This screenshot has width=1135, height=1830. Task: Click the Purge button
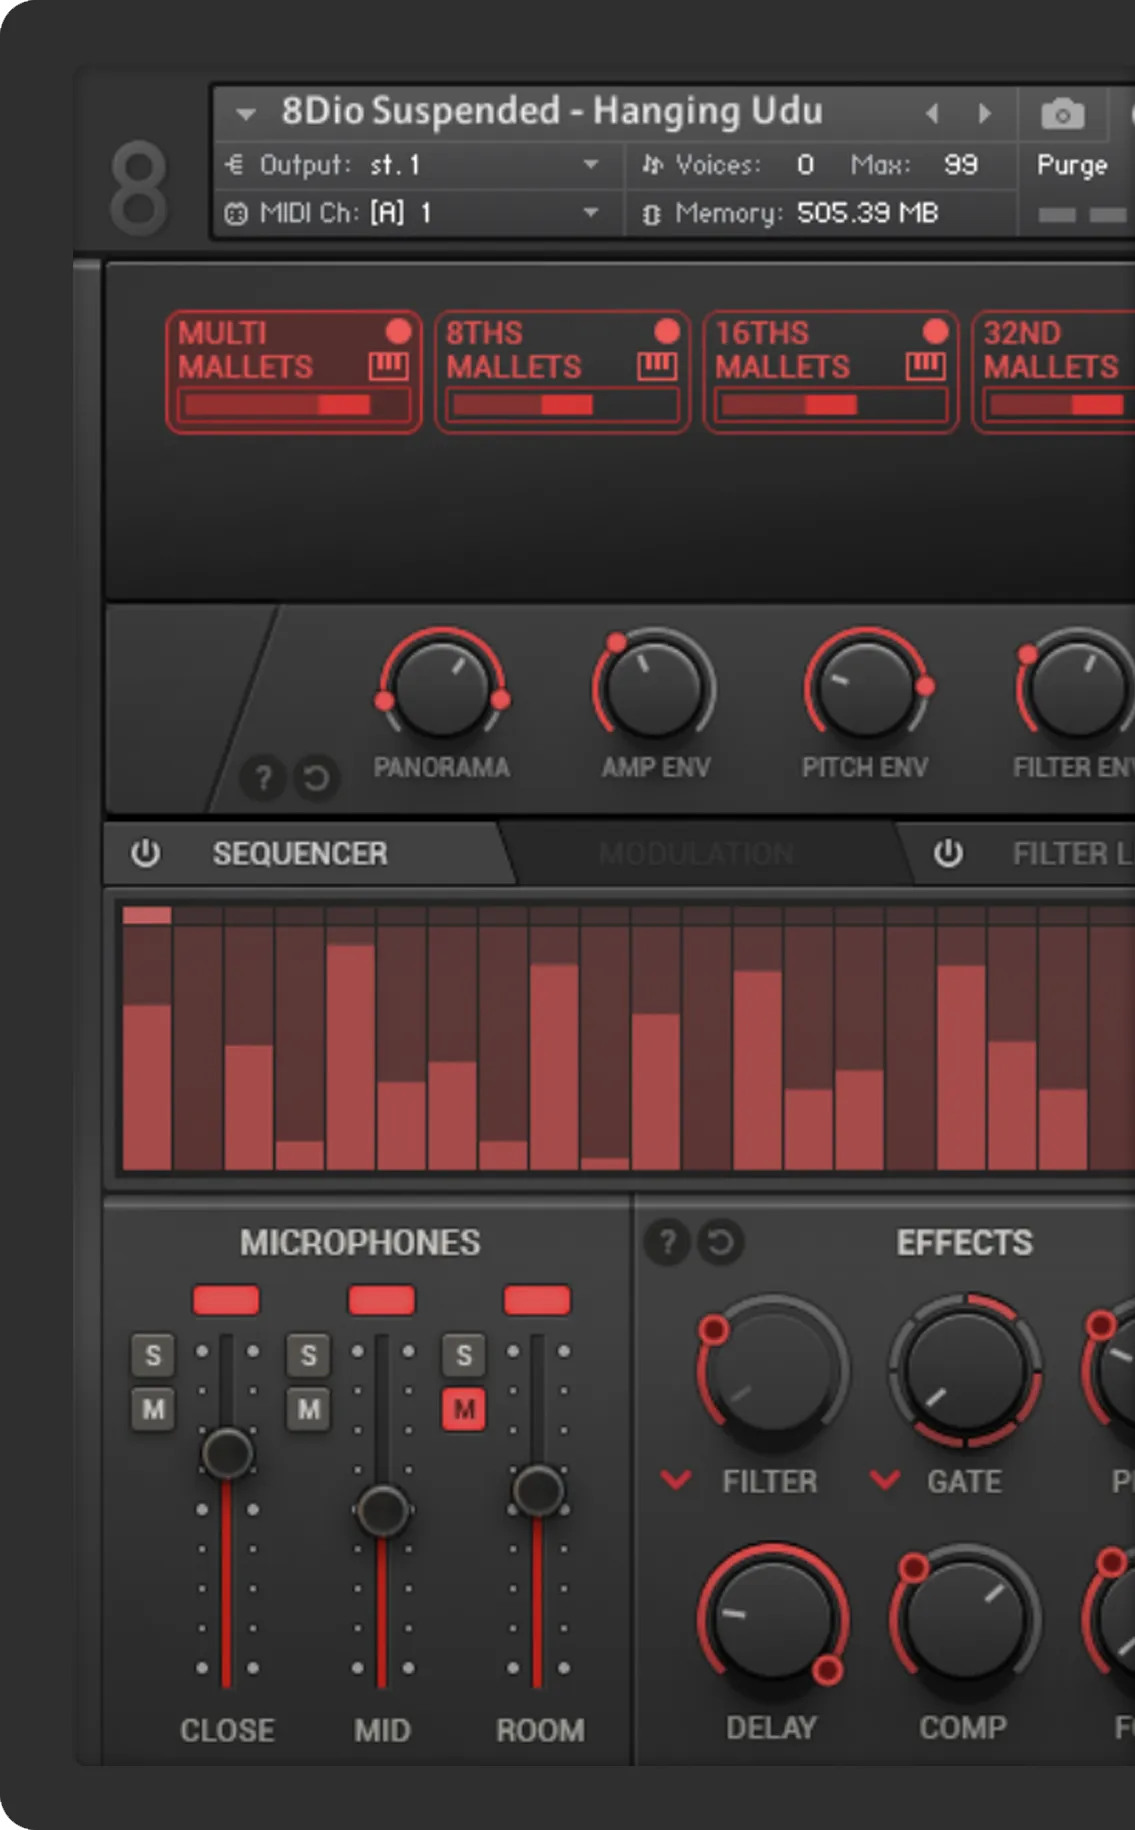tap(1072, 165)
